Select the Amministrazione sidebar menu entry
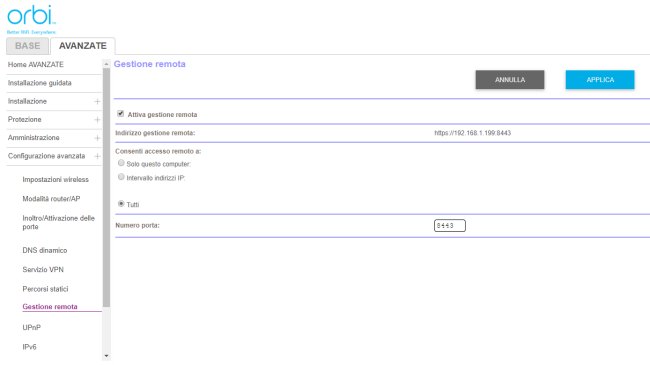650x365 pixels. pyautogui.click(x=34, y=138)
